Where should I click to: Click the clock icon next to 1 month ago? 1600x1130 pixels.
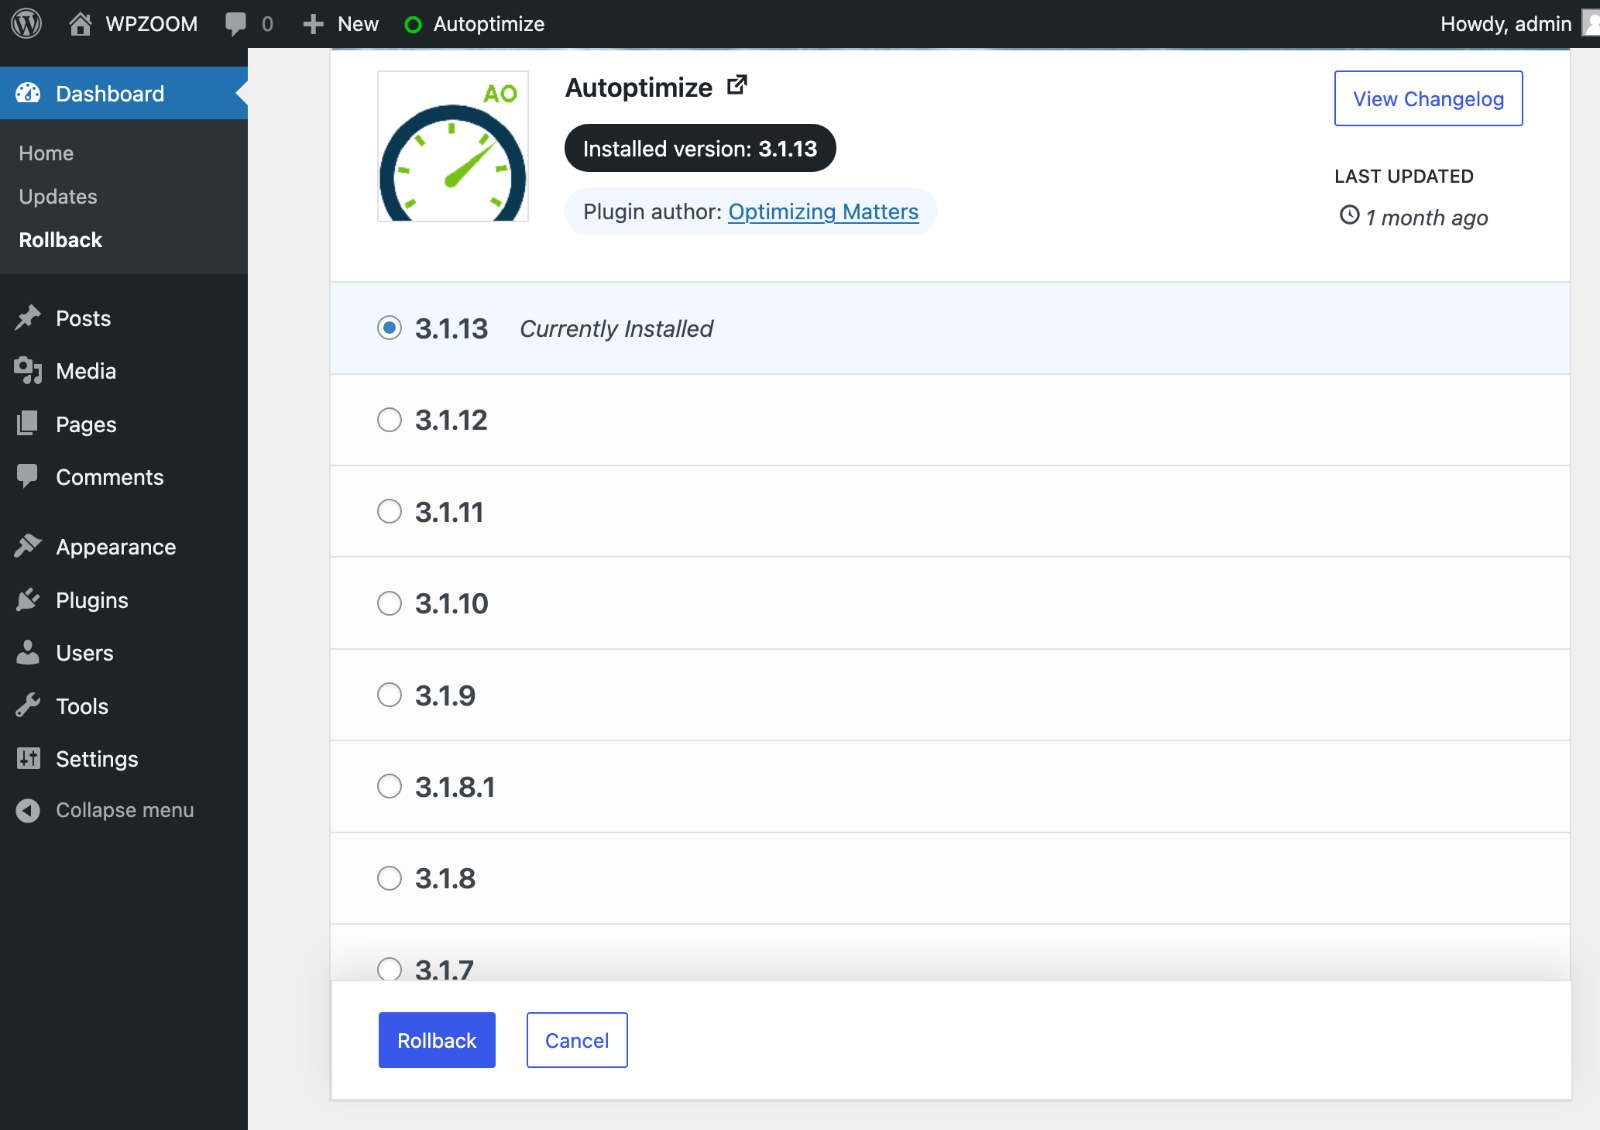[1349, 215]
